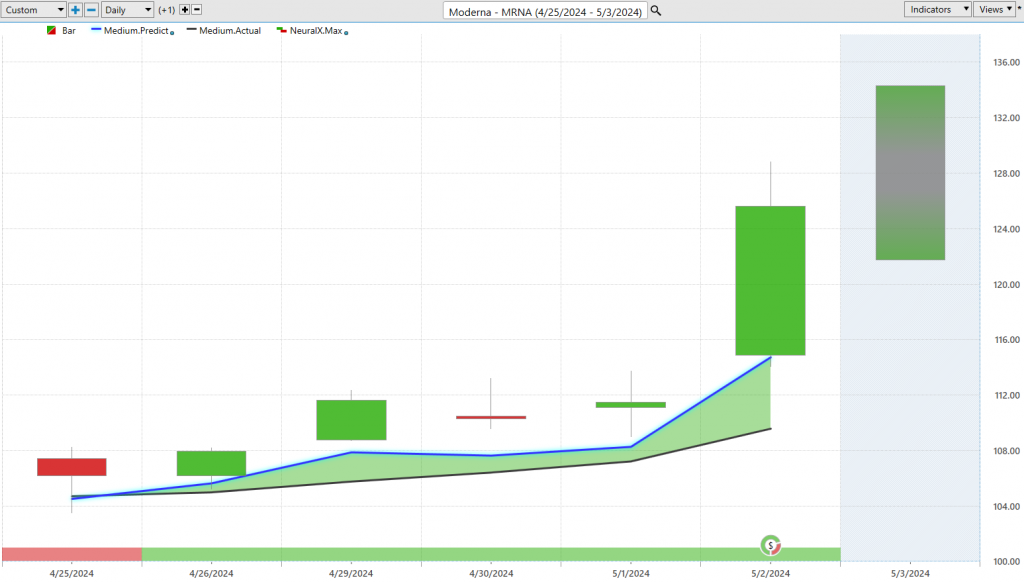This screenshot has width=1024, height=582.
Task: Click the red 4/30/2024 doji candle
Action: tap(491, 417)
